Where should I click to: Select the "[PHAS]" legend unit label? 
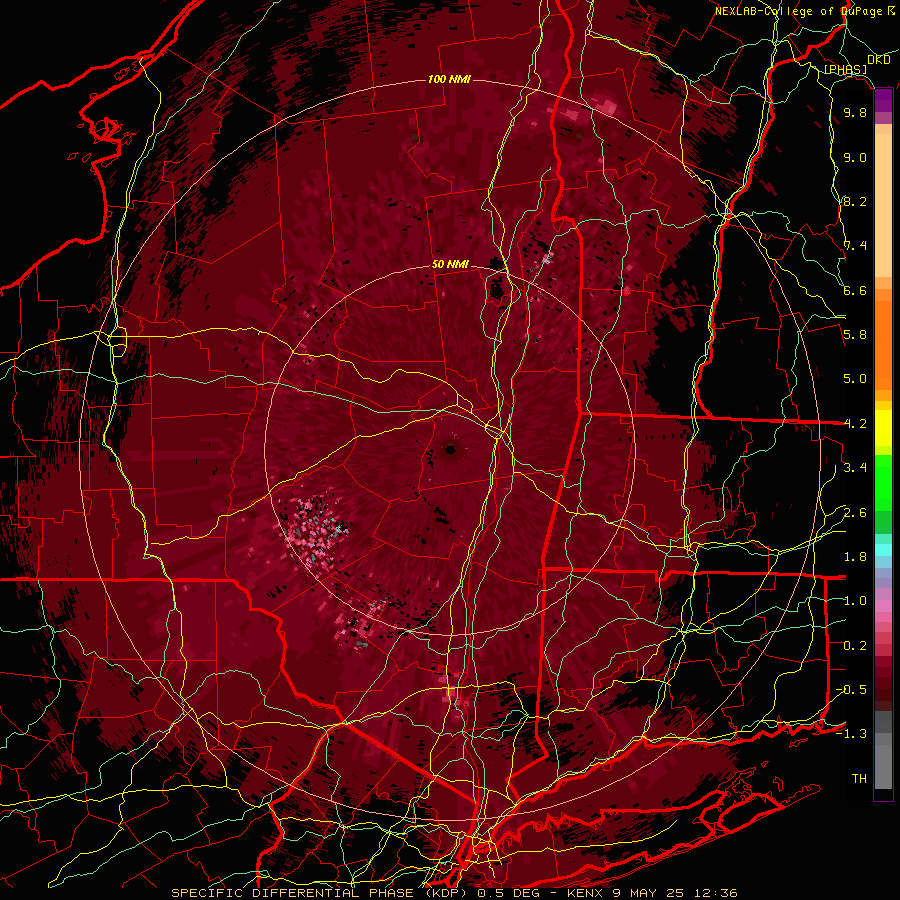point(845,70)
